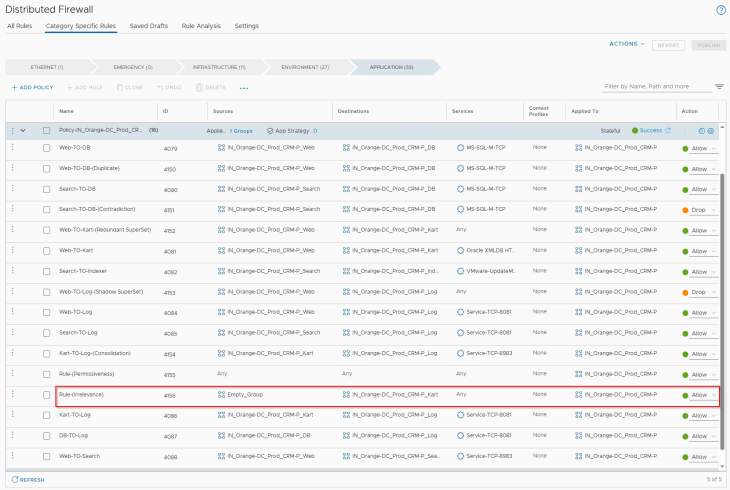Select the ENVIRONMENT (27) category
730x490 pixels.
pyautogui.click(x=303, y=67)
